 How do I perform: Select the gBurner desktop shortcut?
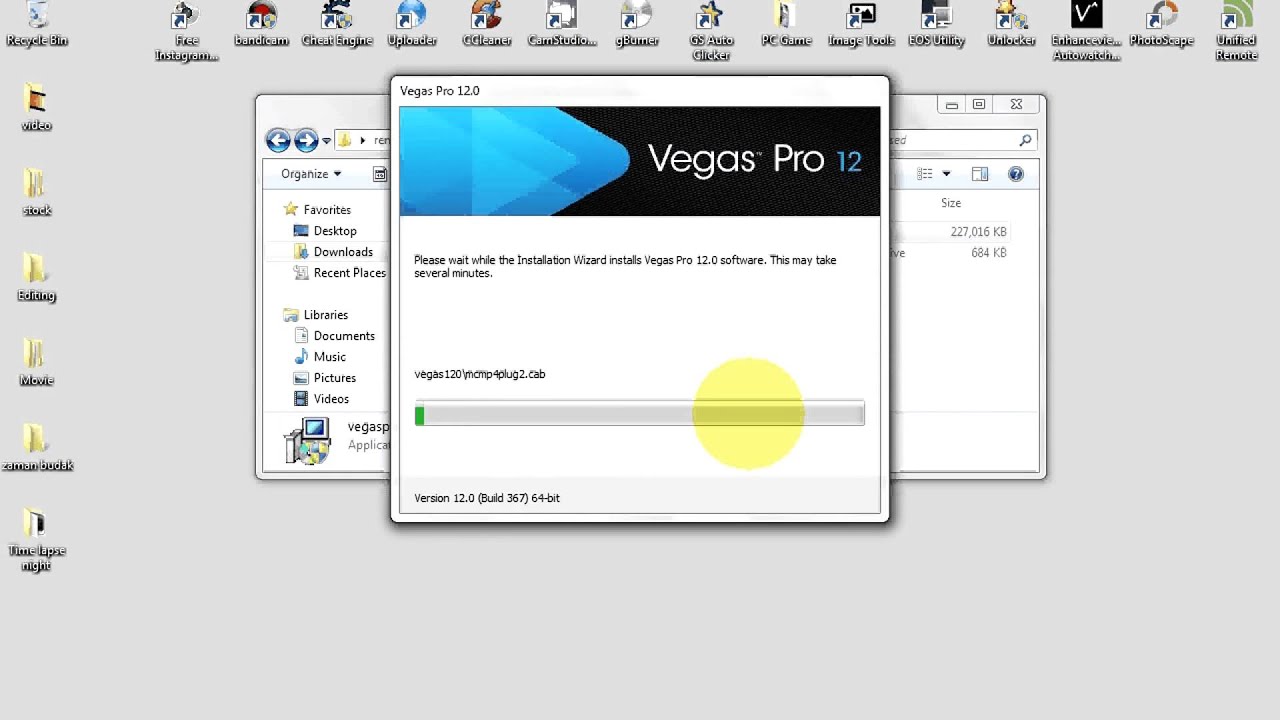pyautogui.click(x=637, y=24)
